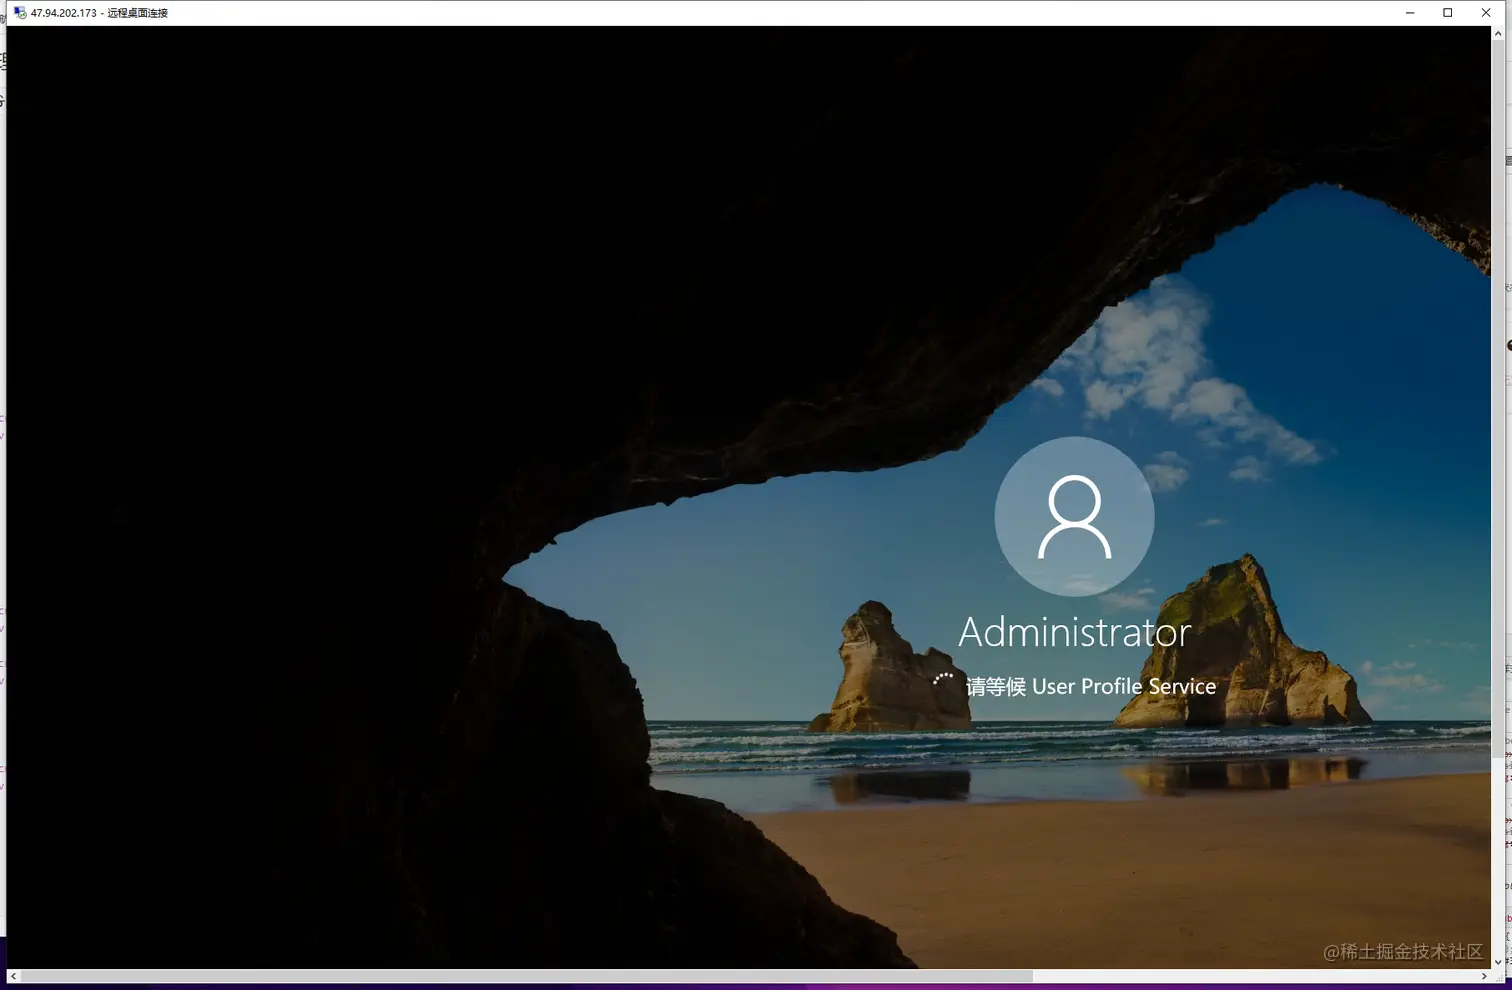This screenshot has height=990, width=1512.
Task: Close the Remote Desktop Connection window
Action: 1486,13
